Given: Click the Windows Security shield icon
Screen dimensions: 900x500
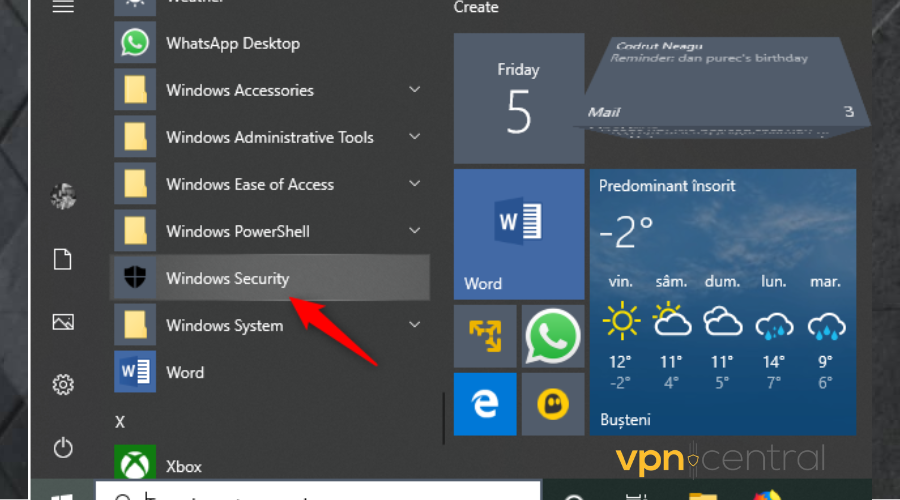Looking at the screenshot, I should [135, 278].
